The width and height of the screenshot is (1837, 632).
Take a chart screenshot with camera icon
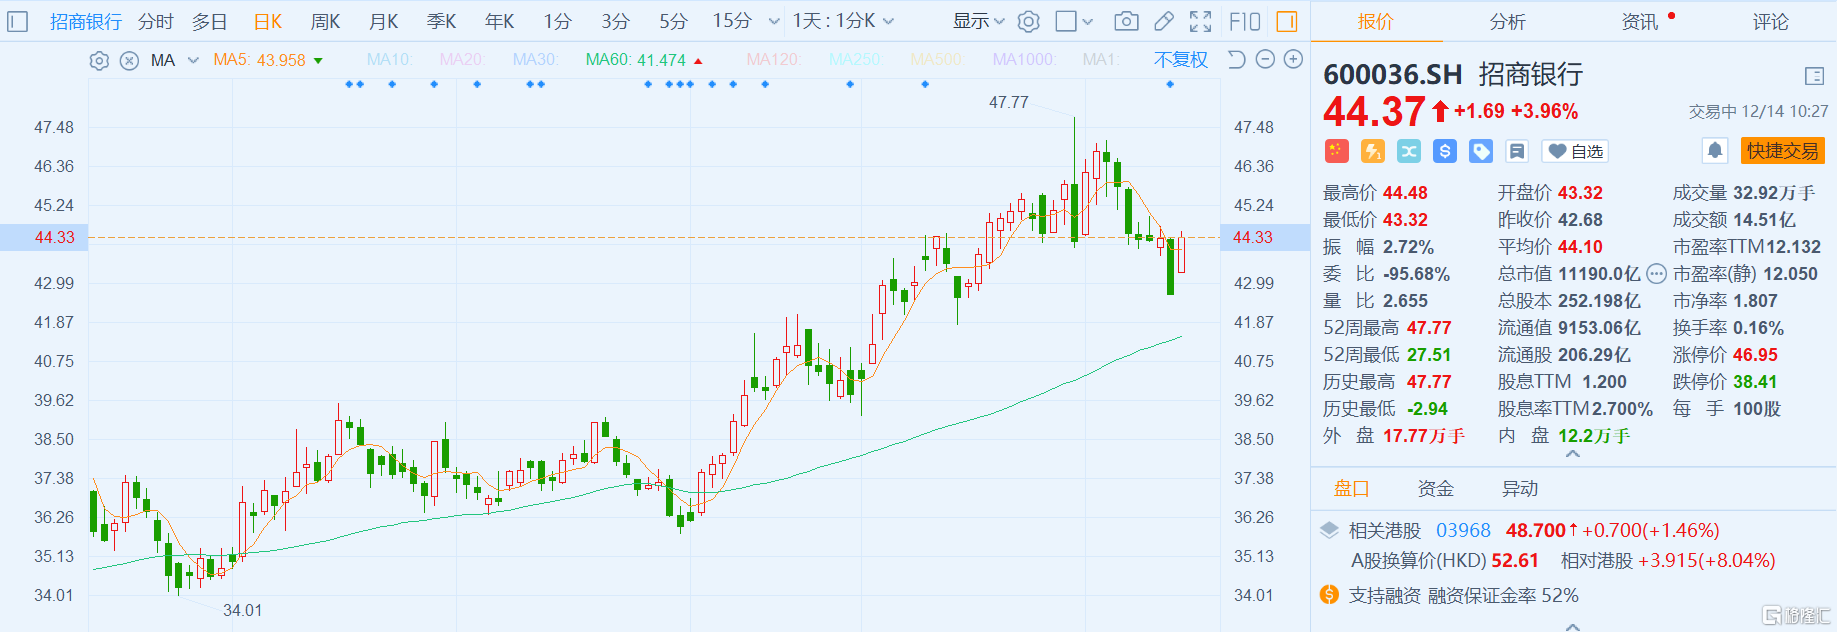click(1126, 21)
